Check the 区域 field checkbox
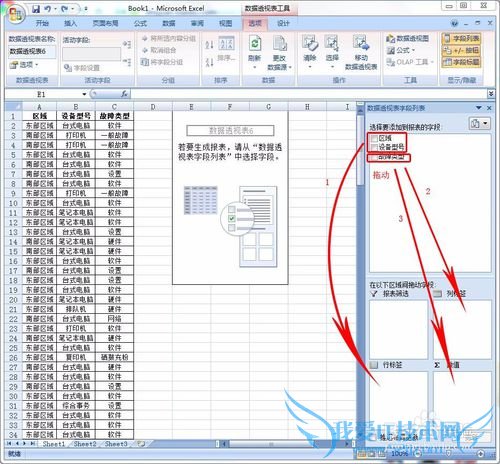500x464 pixels. [375, 138]
